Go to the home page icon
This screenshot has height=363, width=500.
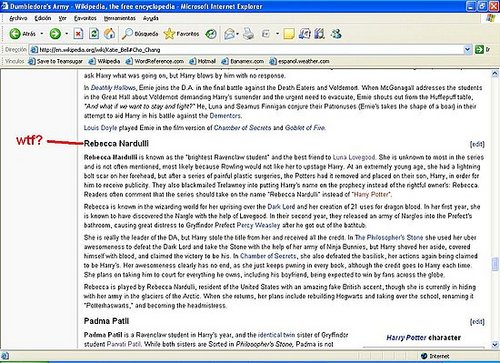(109, 34)
